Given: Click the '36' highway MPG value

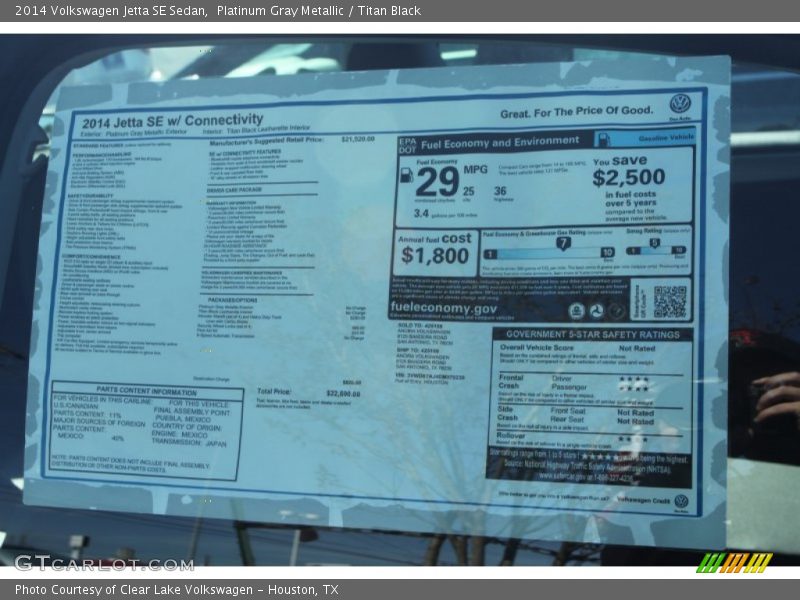Looking at the screenshot, I should pos(500,191).
